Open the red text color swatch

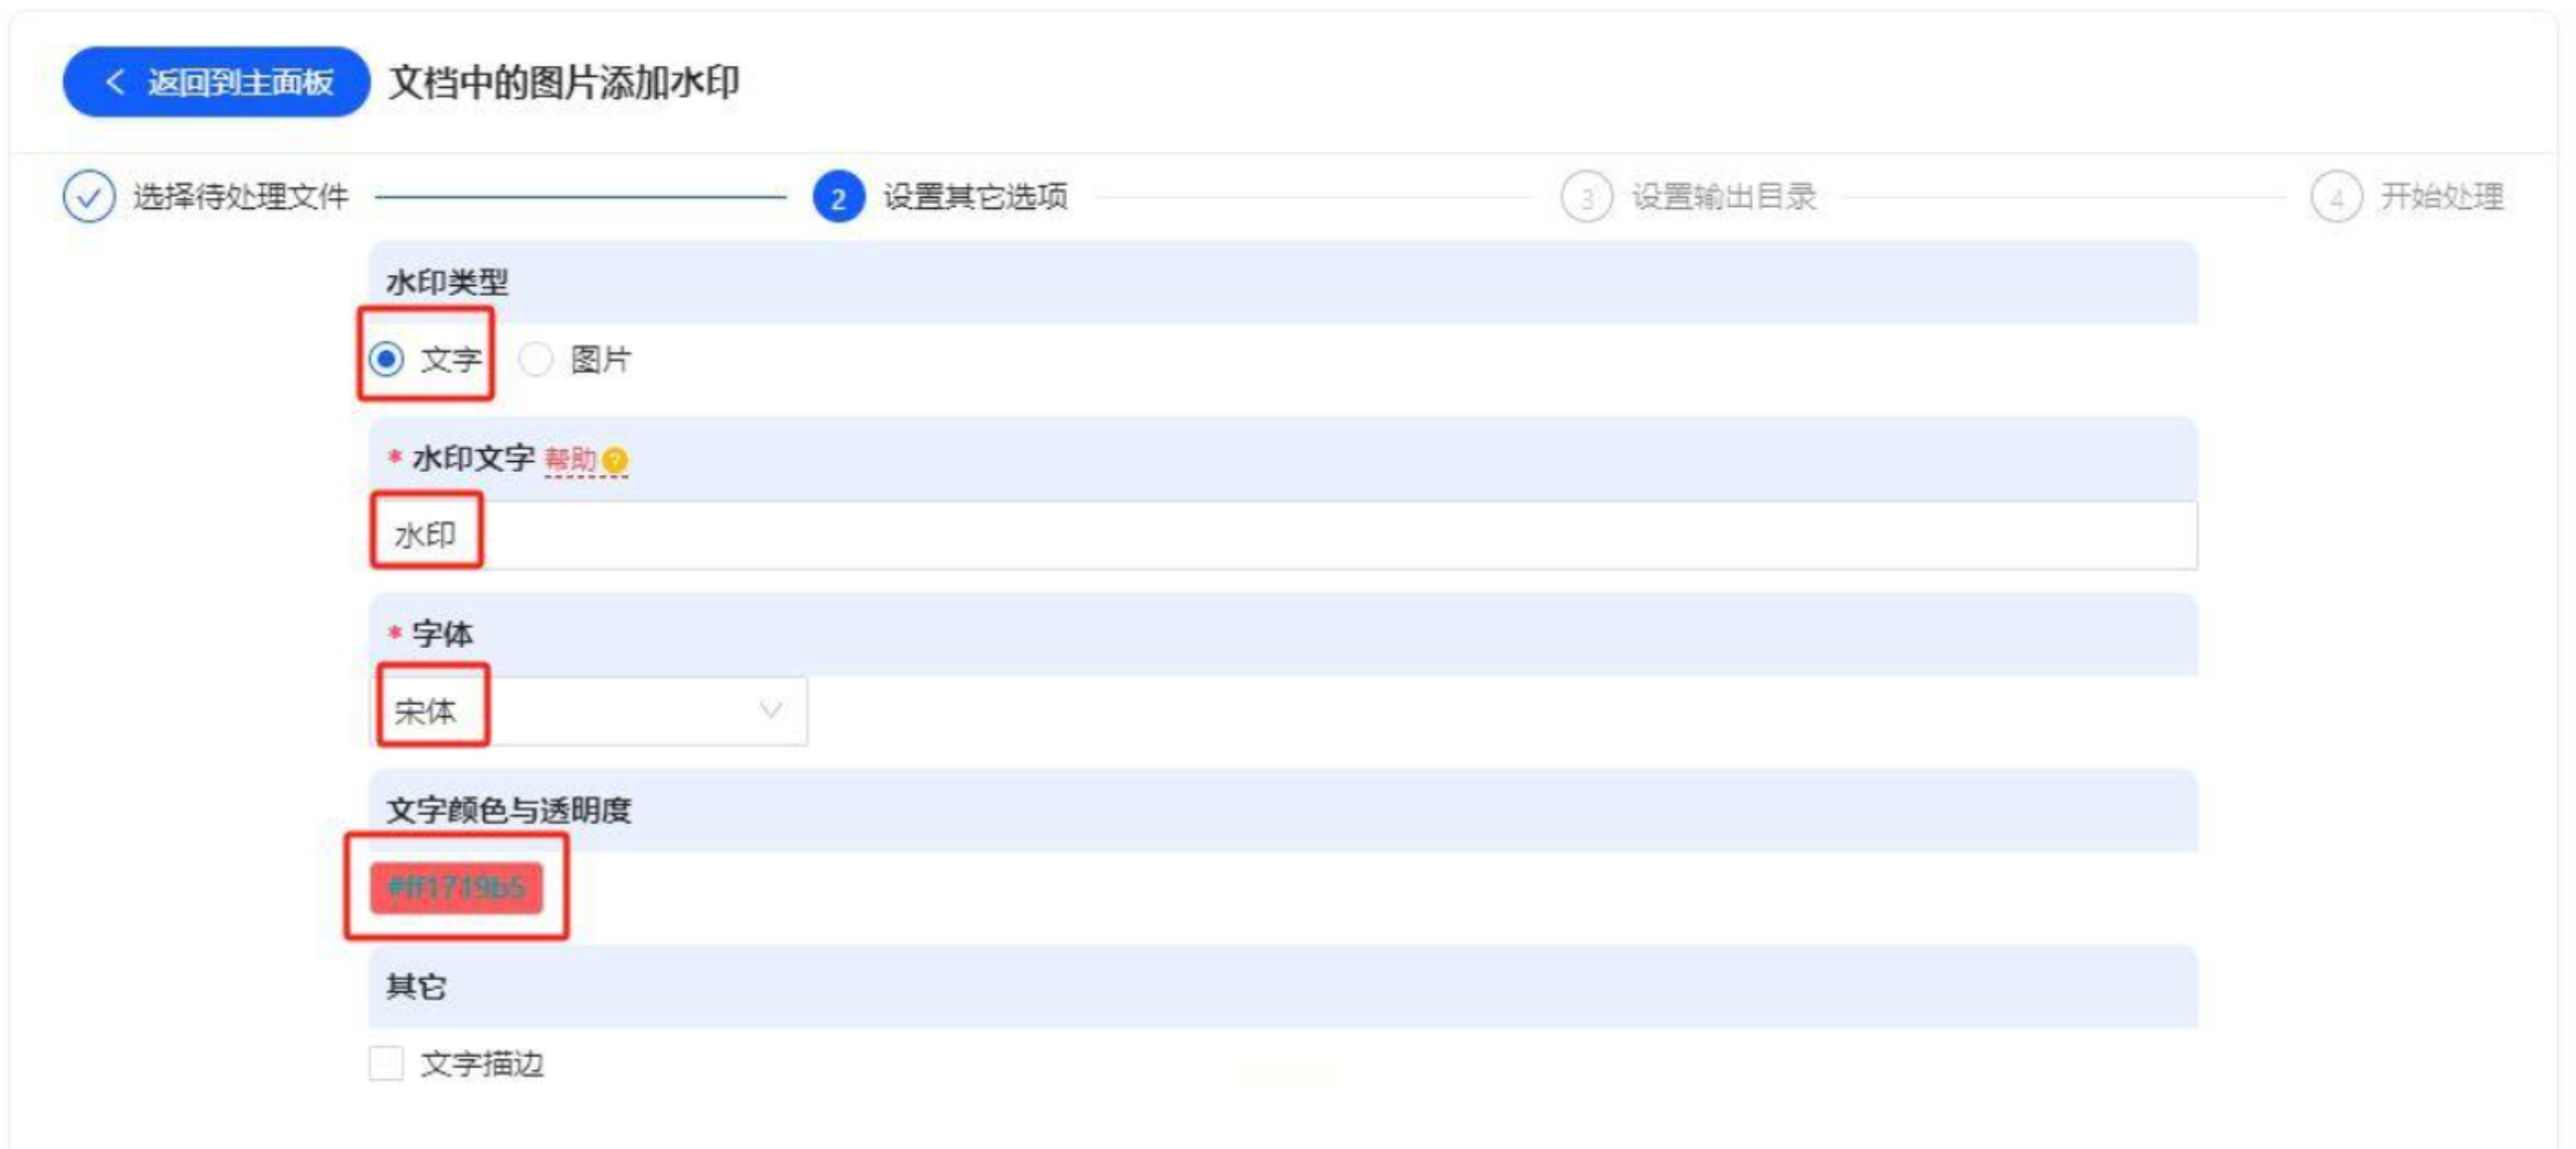point(456,887)
